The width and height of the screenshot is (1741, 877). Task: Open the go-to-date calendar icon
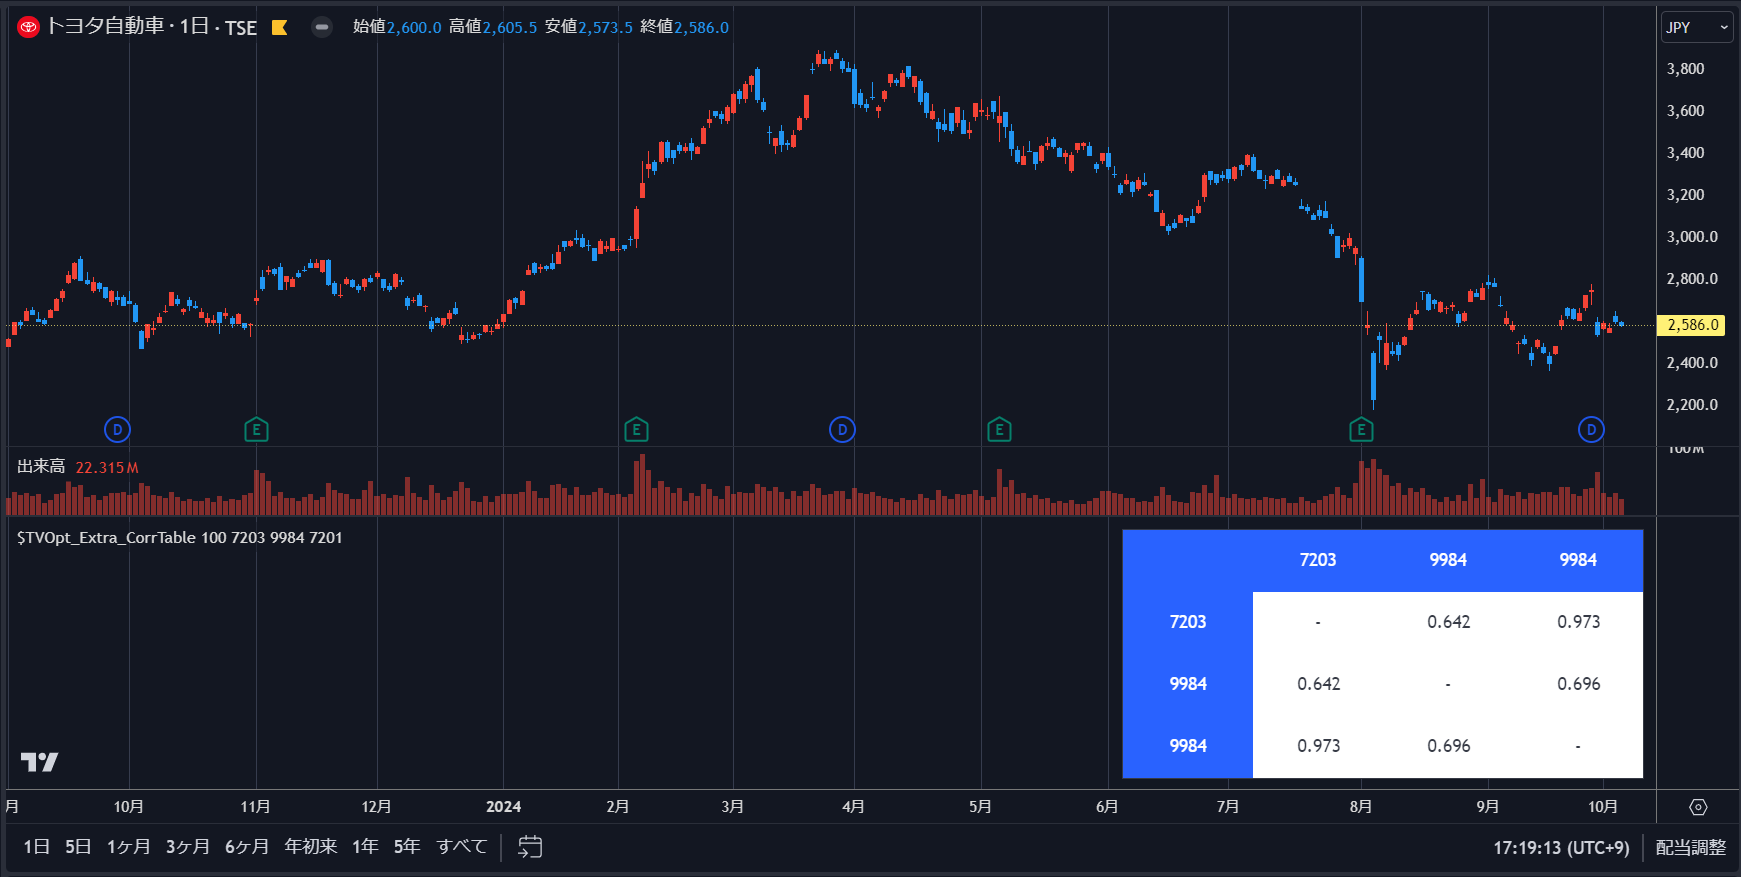point(530,847)
